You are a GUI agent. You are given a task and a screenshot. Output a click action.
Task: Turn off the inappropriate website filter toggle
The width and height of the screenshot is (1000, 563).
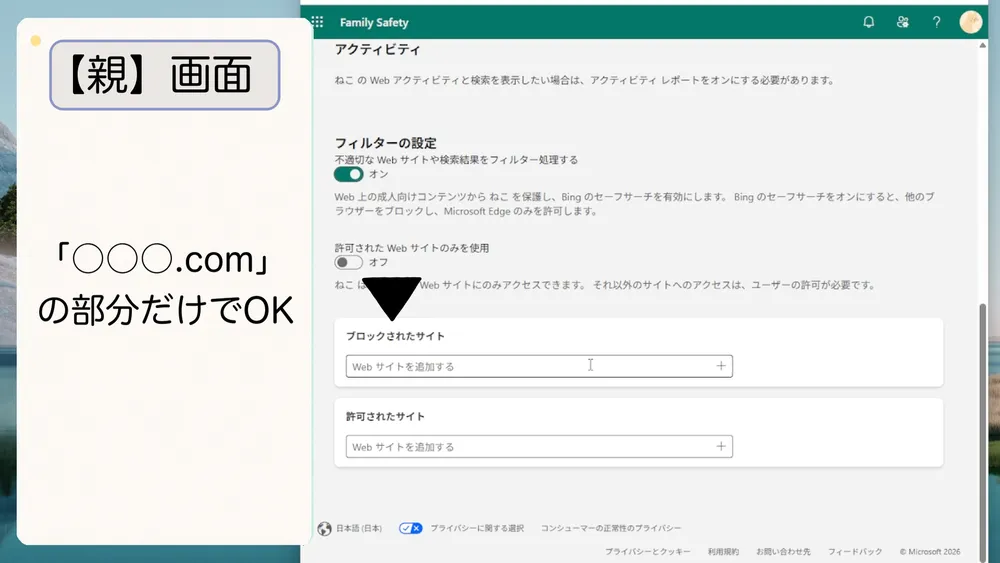click(349, 174)
